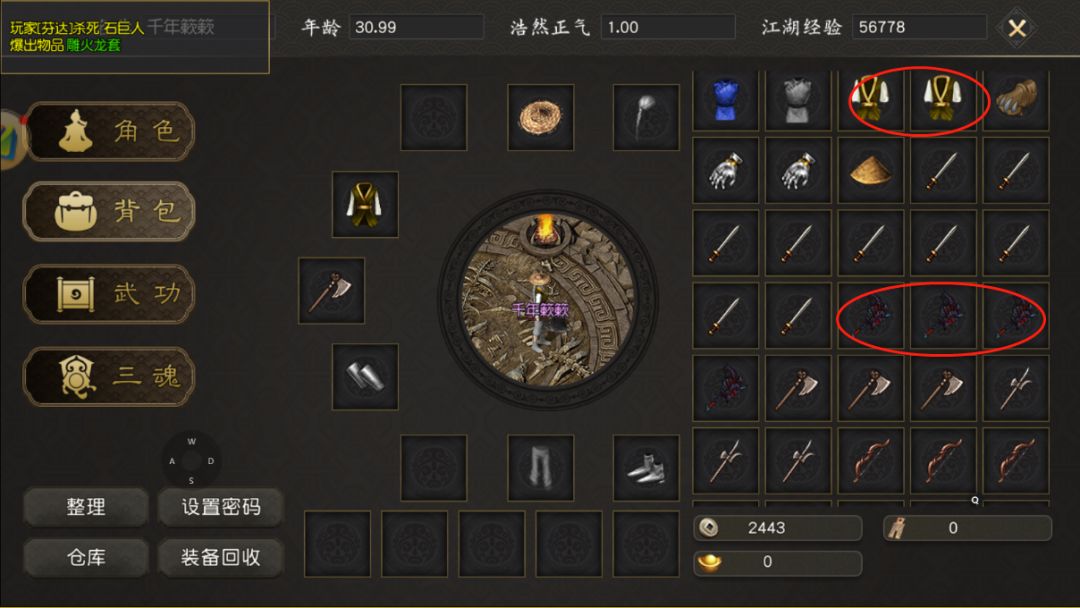Click the equipped trousers slot
This screenshot has height=608, width=1080.
pos(541,468)
